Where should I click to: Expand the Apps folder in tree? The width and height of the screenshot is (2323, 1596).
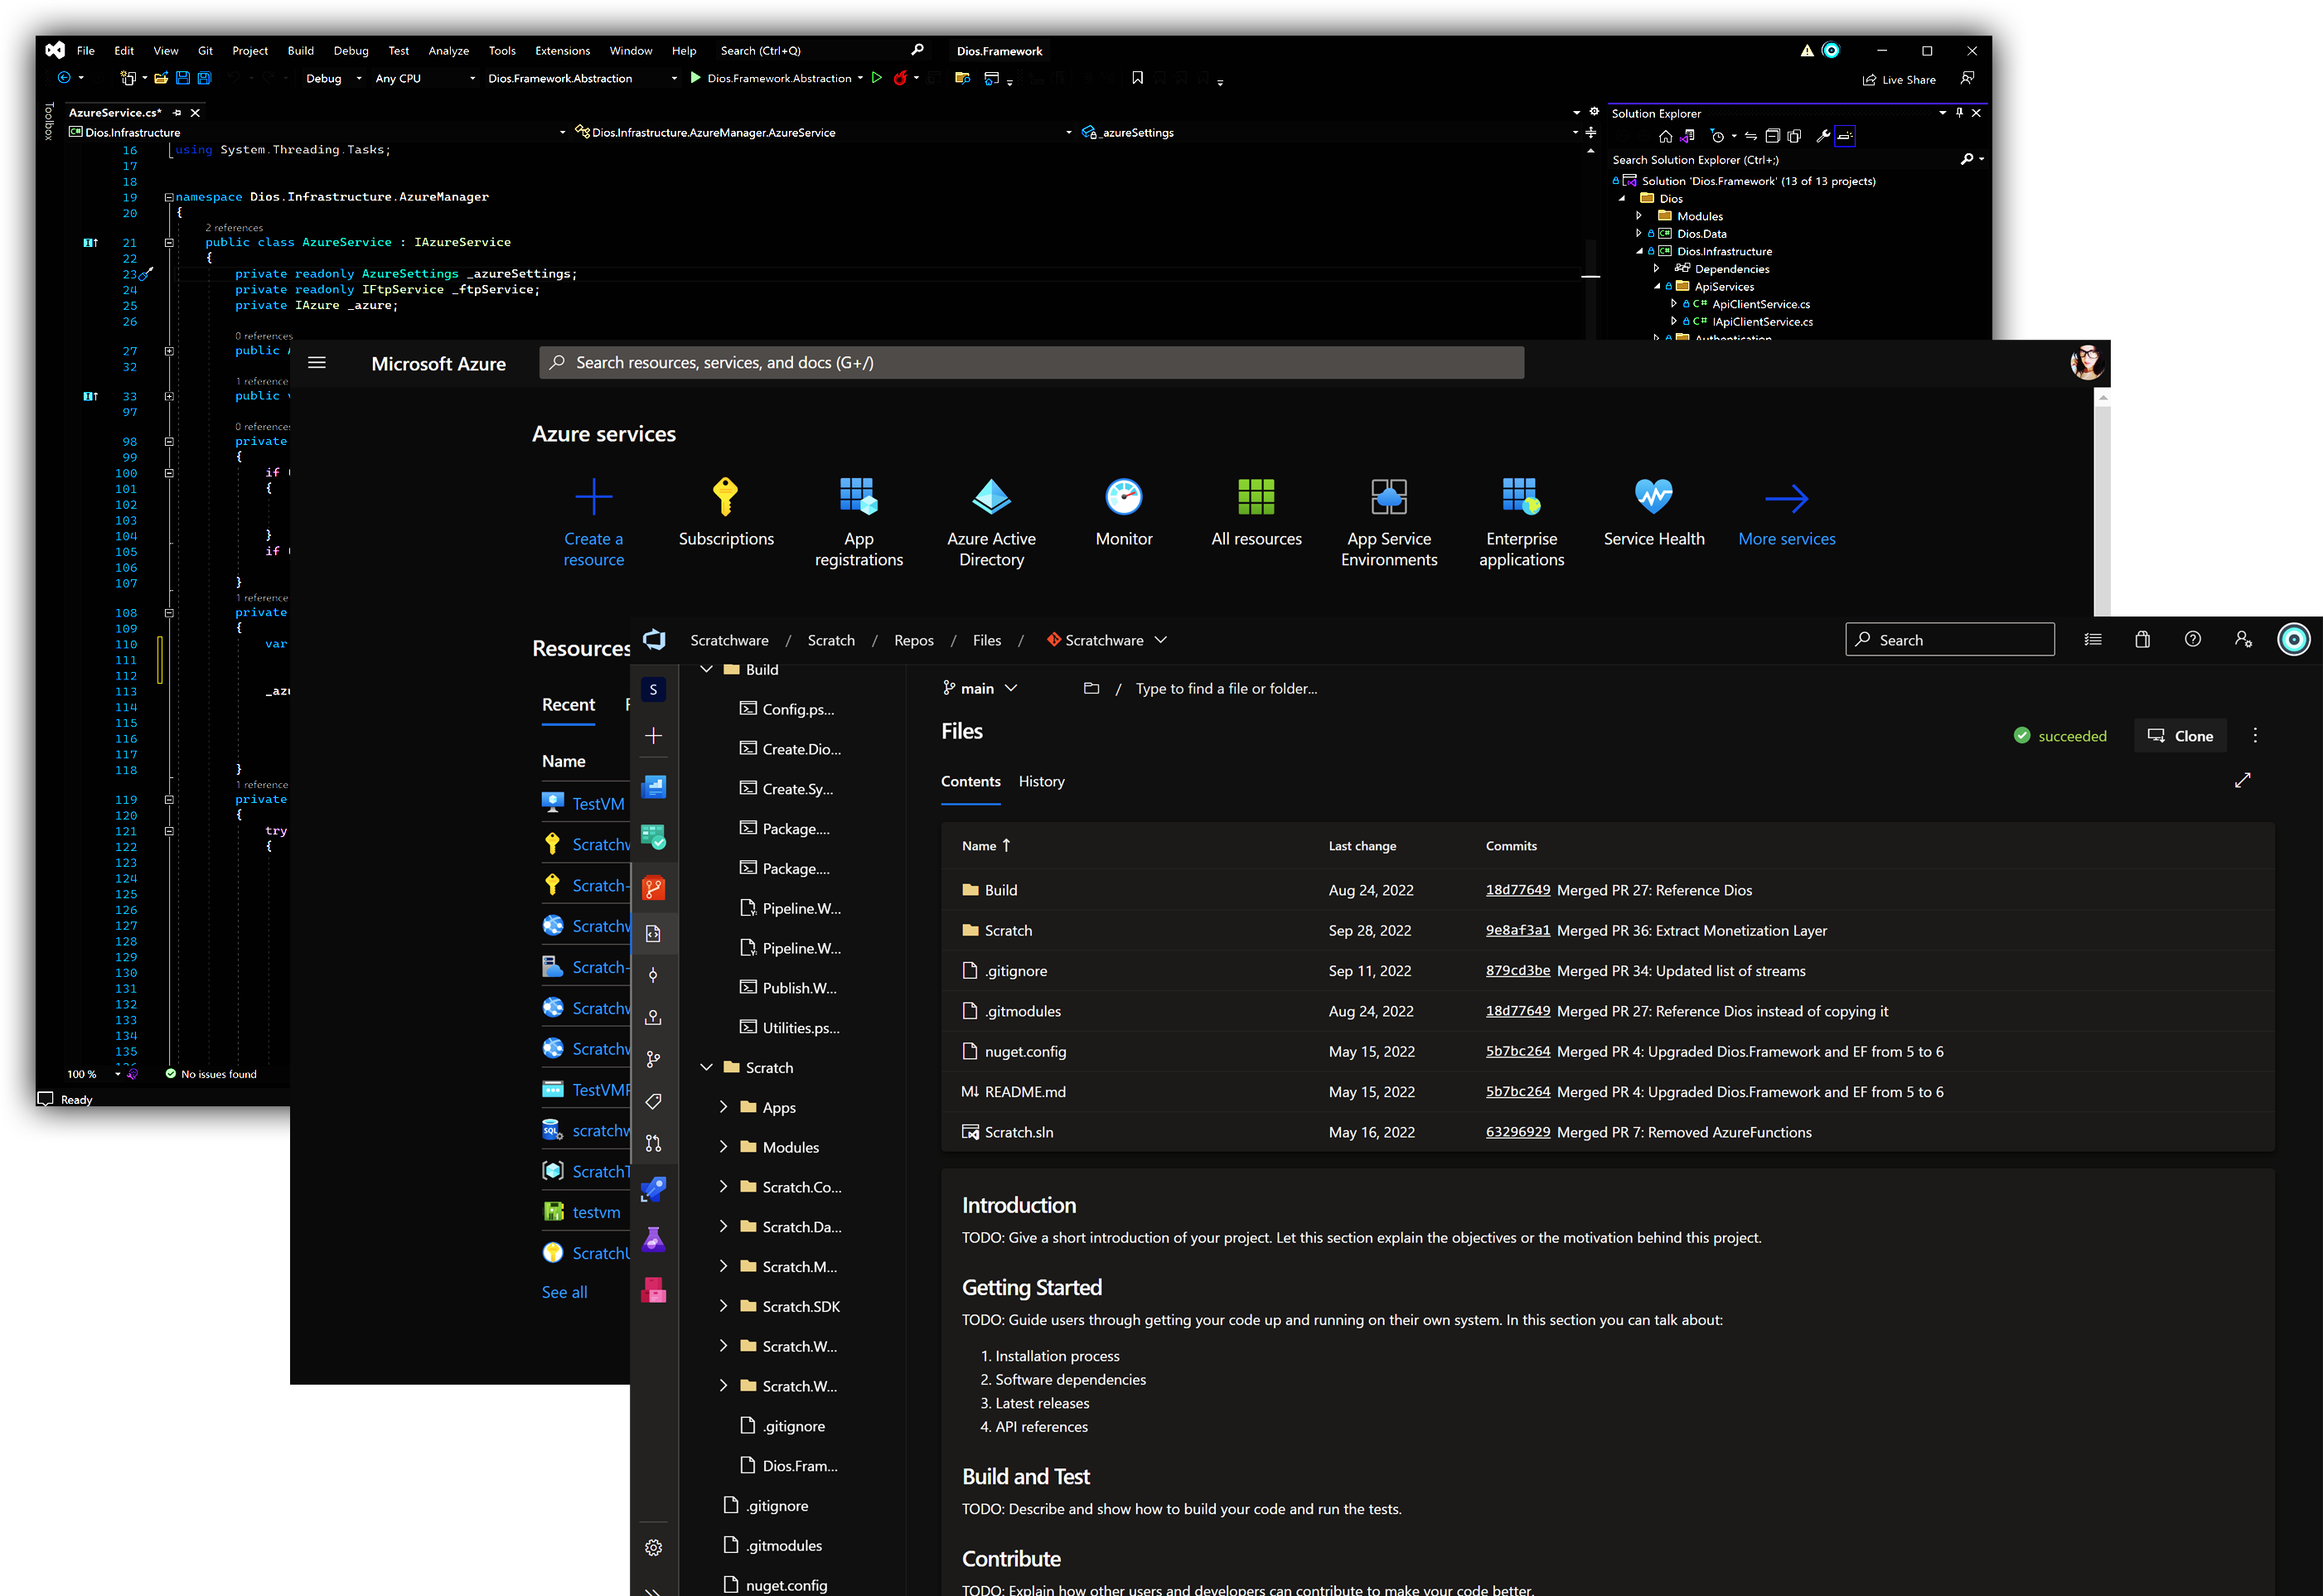[723, 1107]
